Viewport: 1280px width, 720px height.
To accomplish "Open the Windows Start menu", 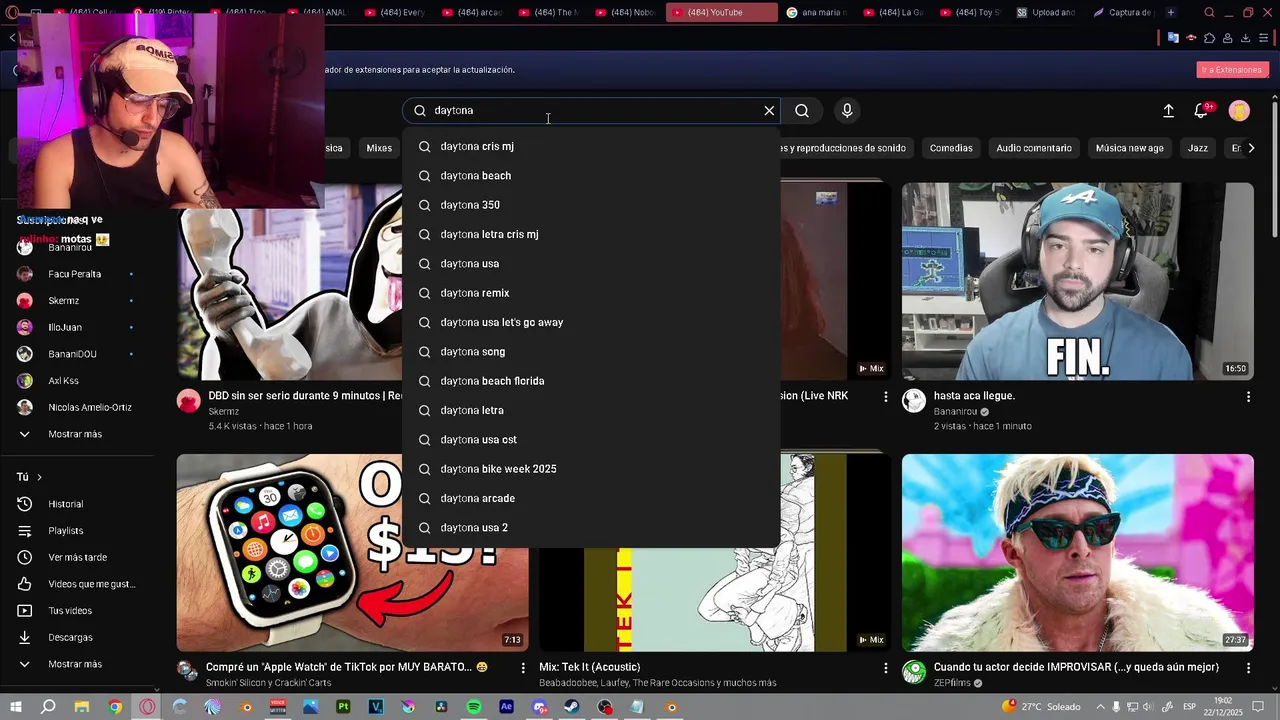I will (x=15, y=707).
